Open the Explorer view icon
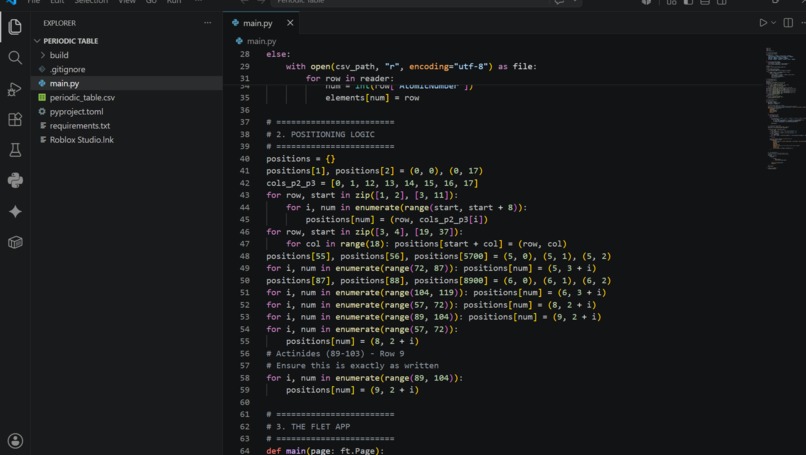 [x=15, y=26]
